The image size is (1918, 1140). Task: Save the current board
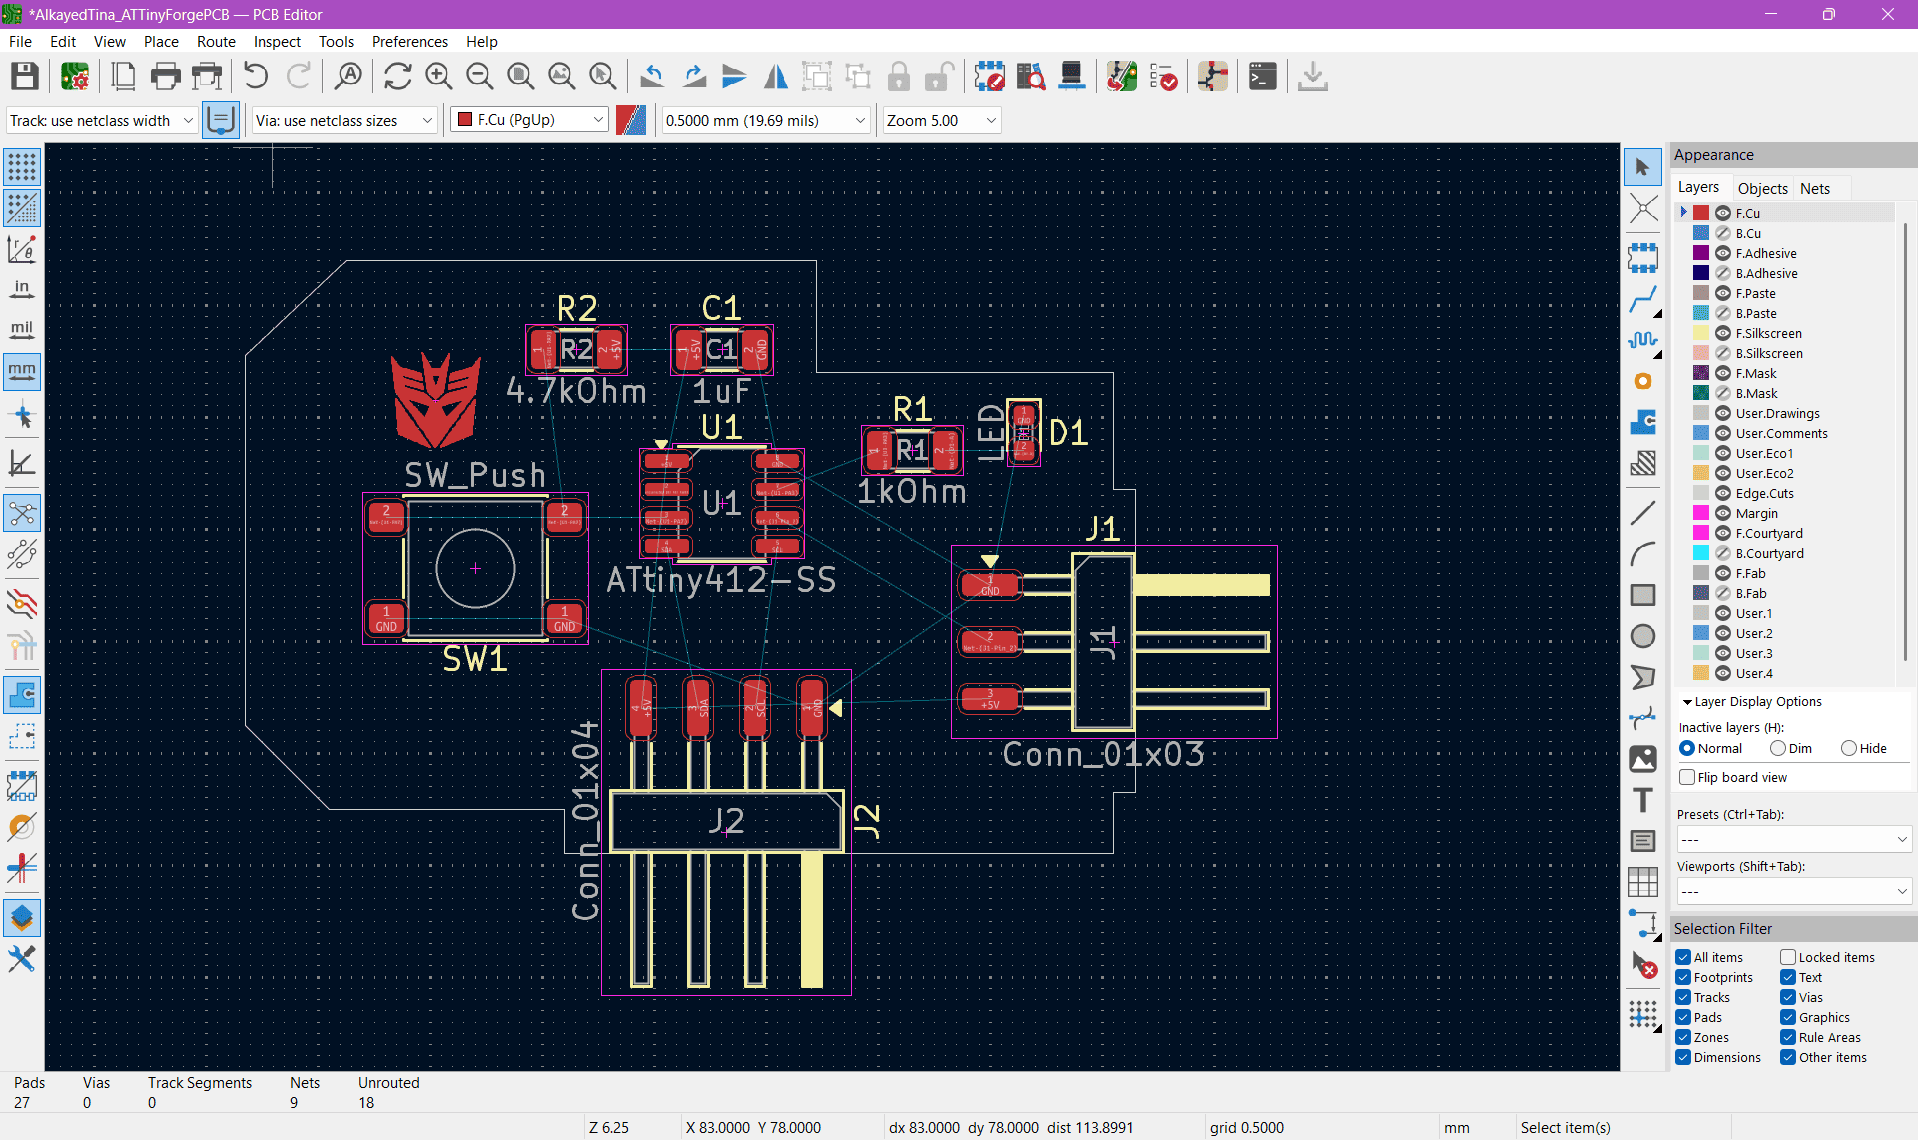click(24, 76)
